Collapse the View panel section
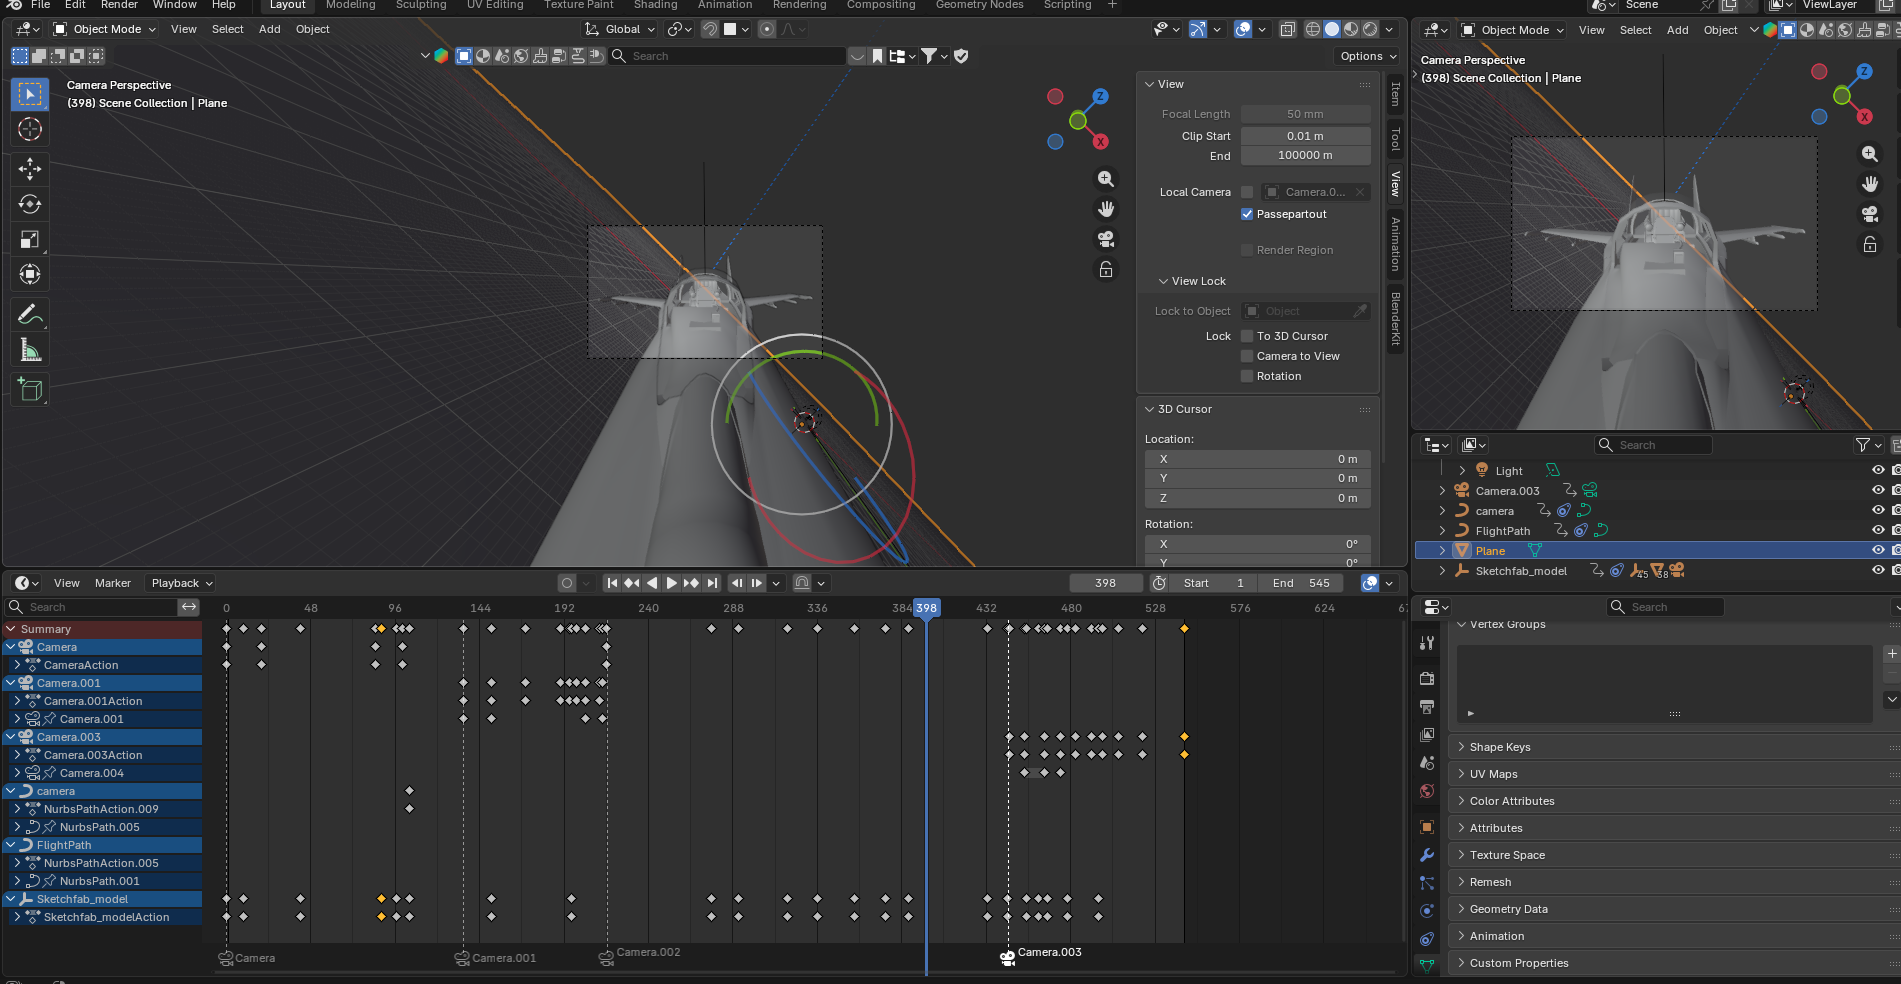This screenshot has width=1901, height=984. click(1149, 84)
